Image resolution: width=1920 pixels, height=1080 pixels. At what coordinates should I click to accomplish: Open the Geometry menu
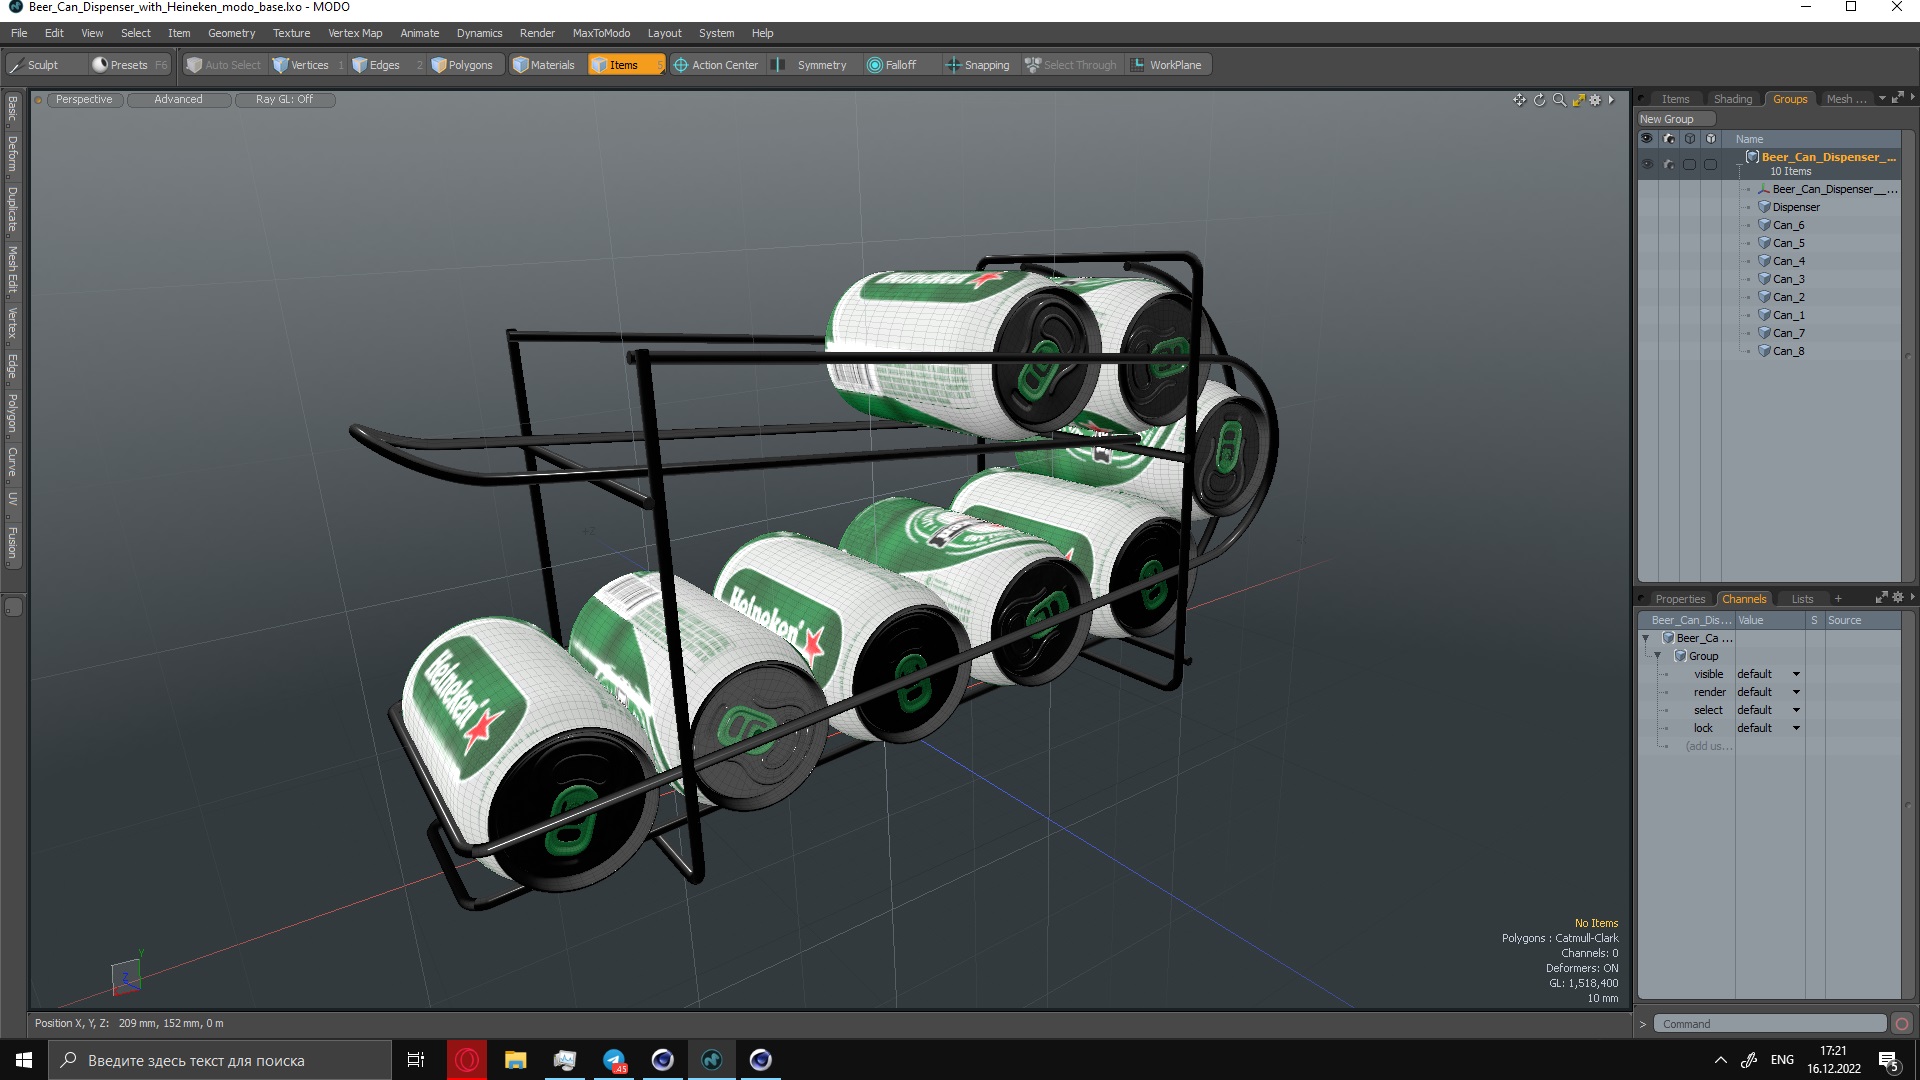click(x=231, y=33)
